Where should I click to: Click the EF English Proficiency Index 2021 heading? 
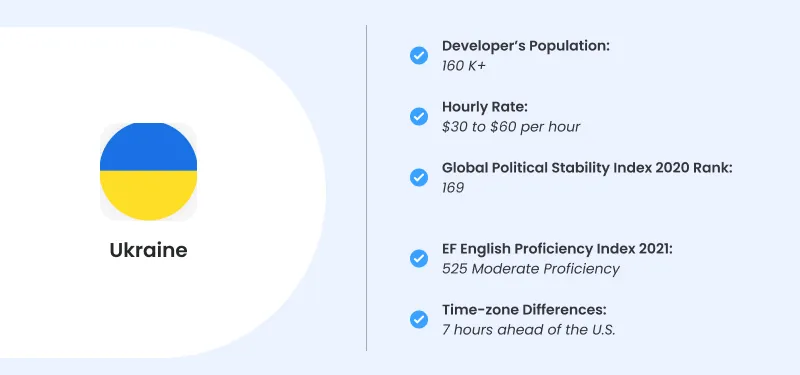pyautogui.click(x=558, y=249)
